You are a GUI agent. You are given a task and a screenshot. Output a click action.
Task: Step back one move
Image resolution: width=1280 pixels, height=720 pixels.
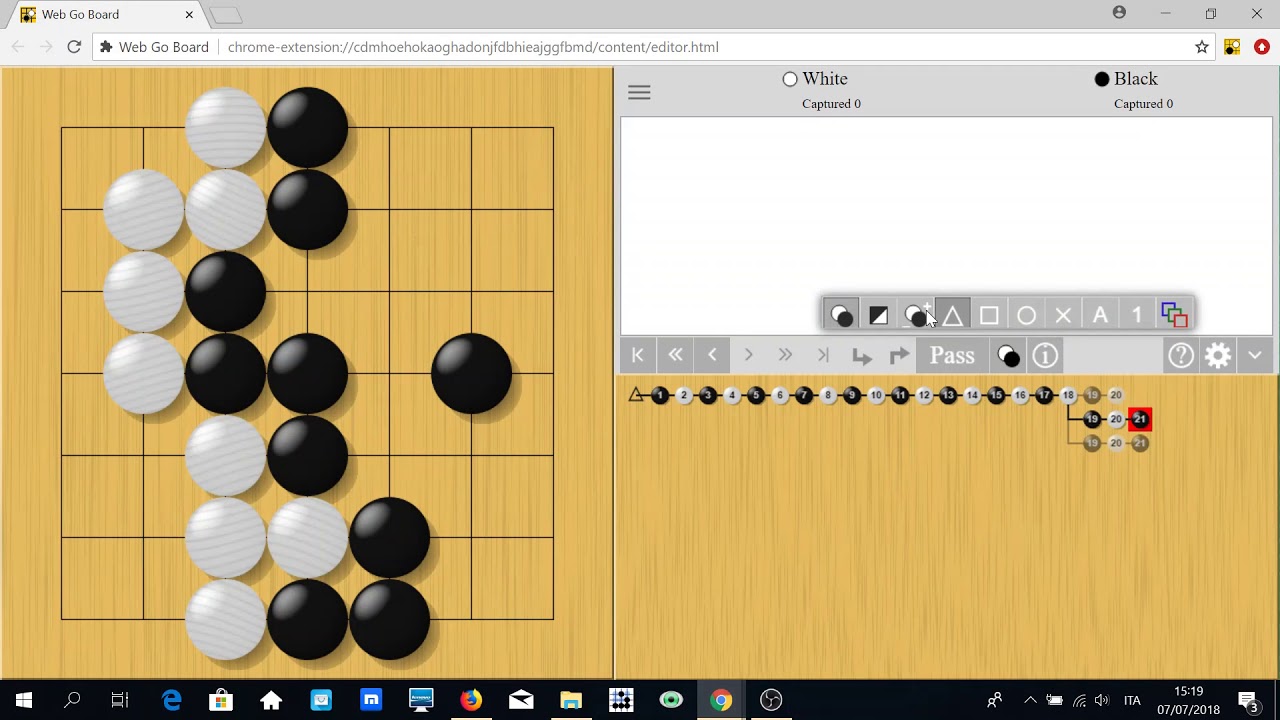712,355
